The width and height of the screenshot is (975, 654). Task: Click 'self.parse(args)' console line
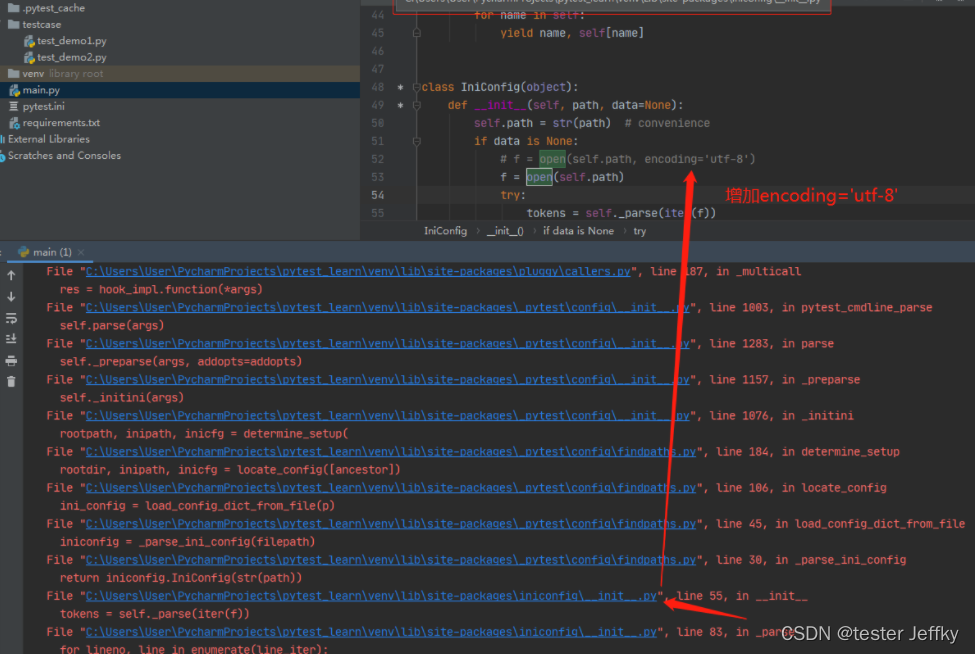pos(112,326)
